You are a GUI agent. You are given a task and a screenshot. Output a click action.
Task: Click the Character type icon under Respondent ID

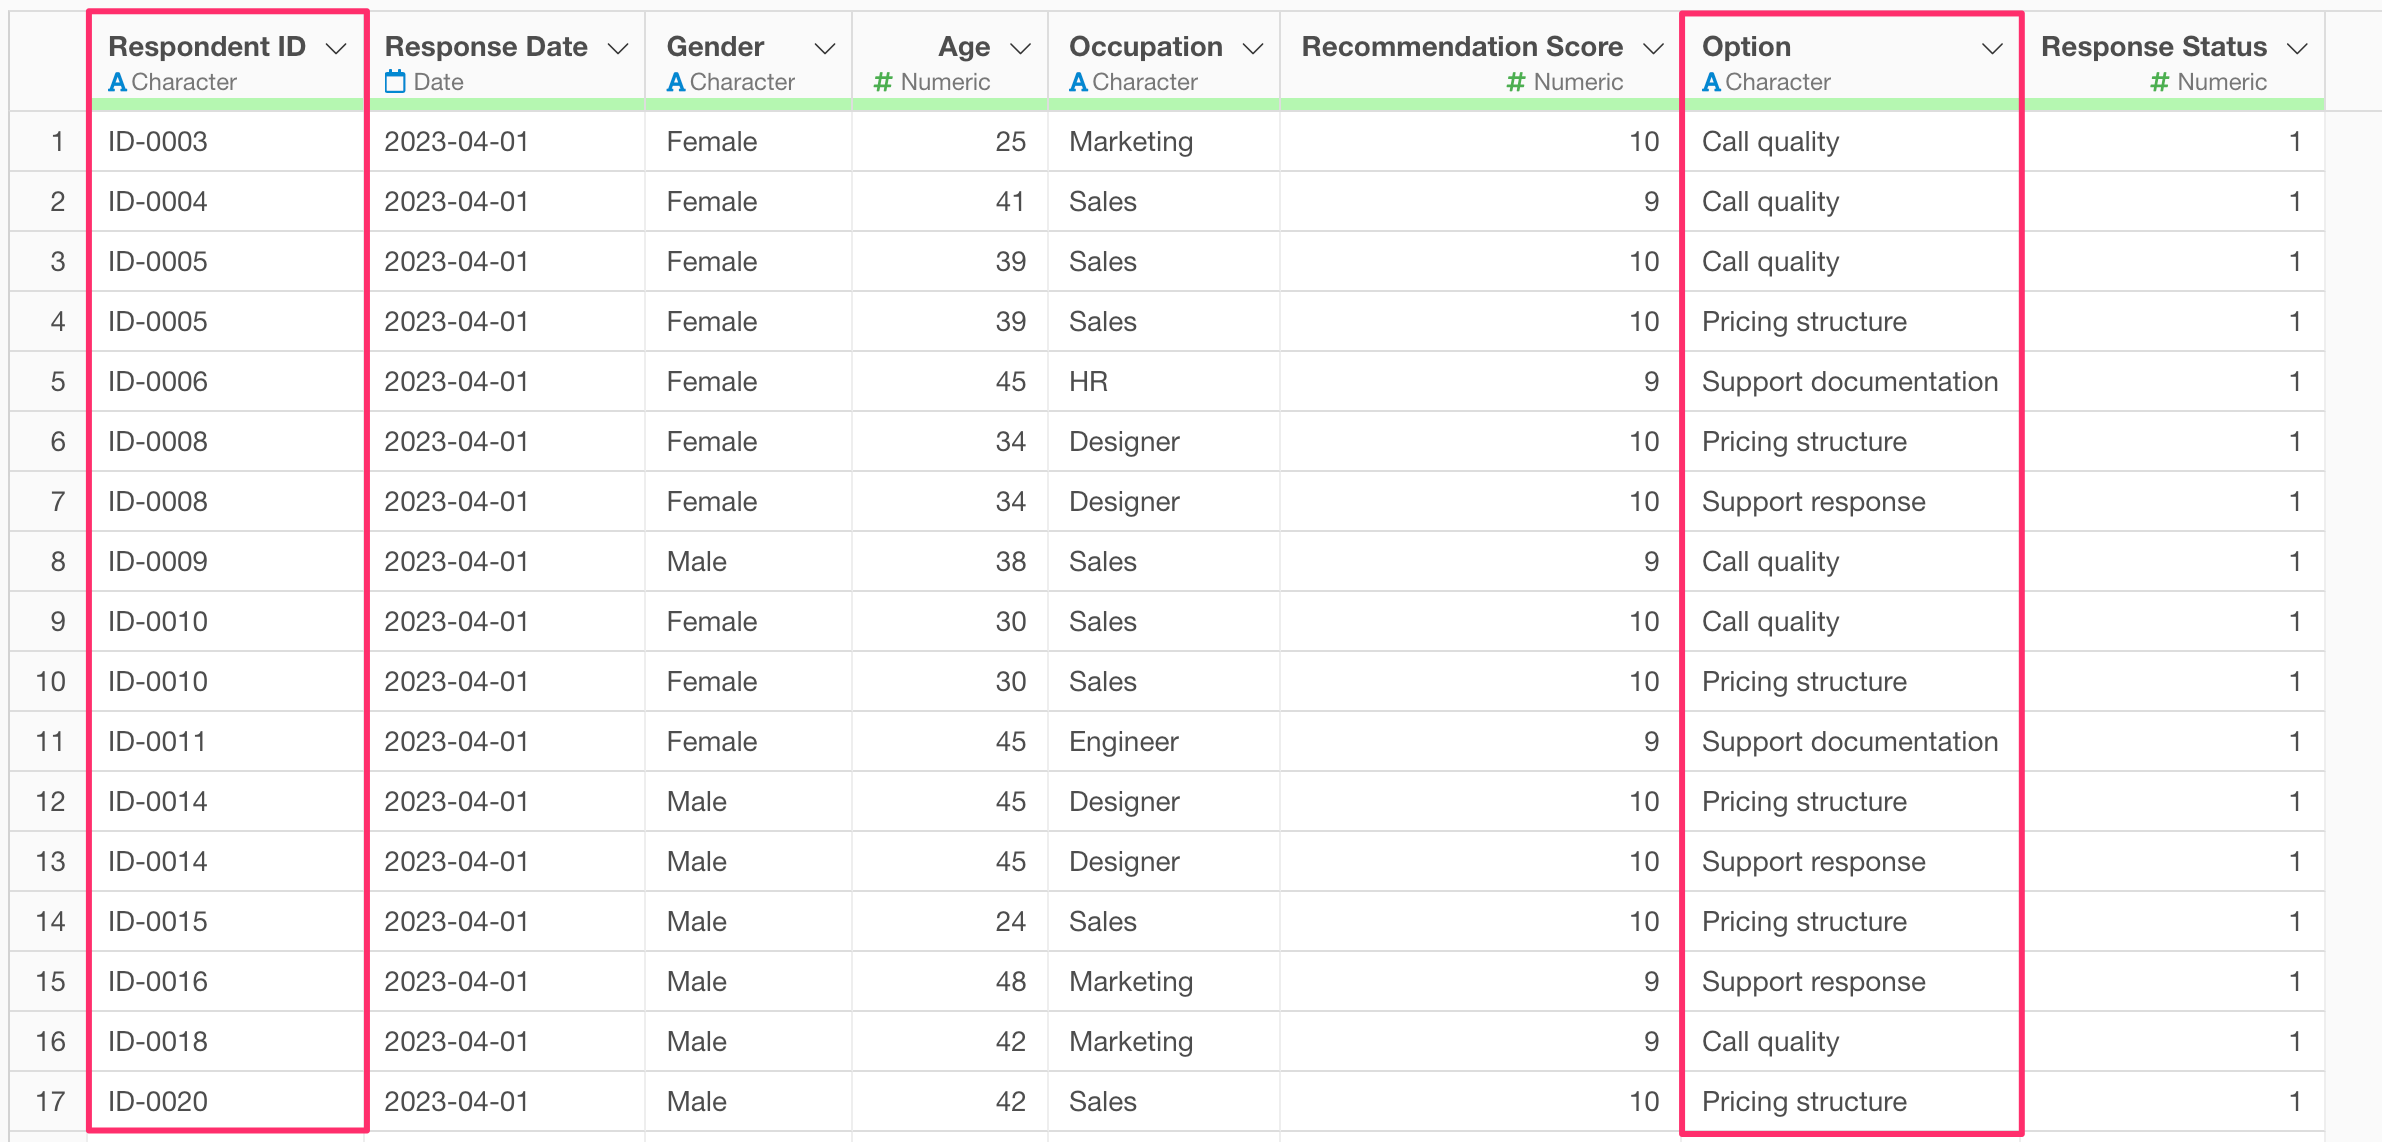pyautogui.click(x=117, y=82)
